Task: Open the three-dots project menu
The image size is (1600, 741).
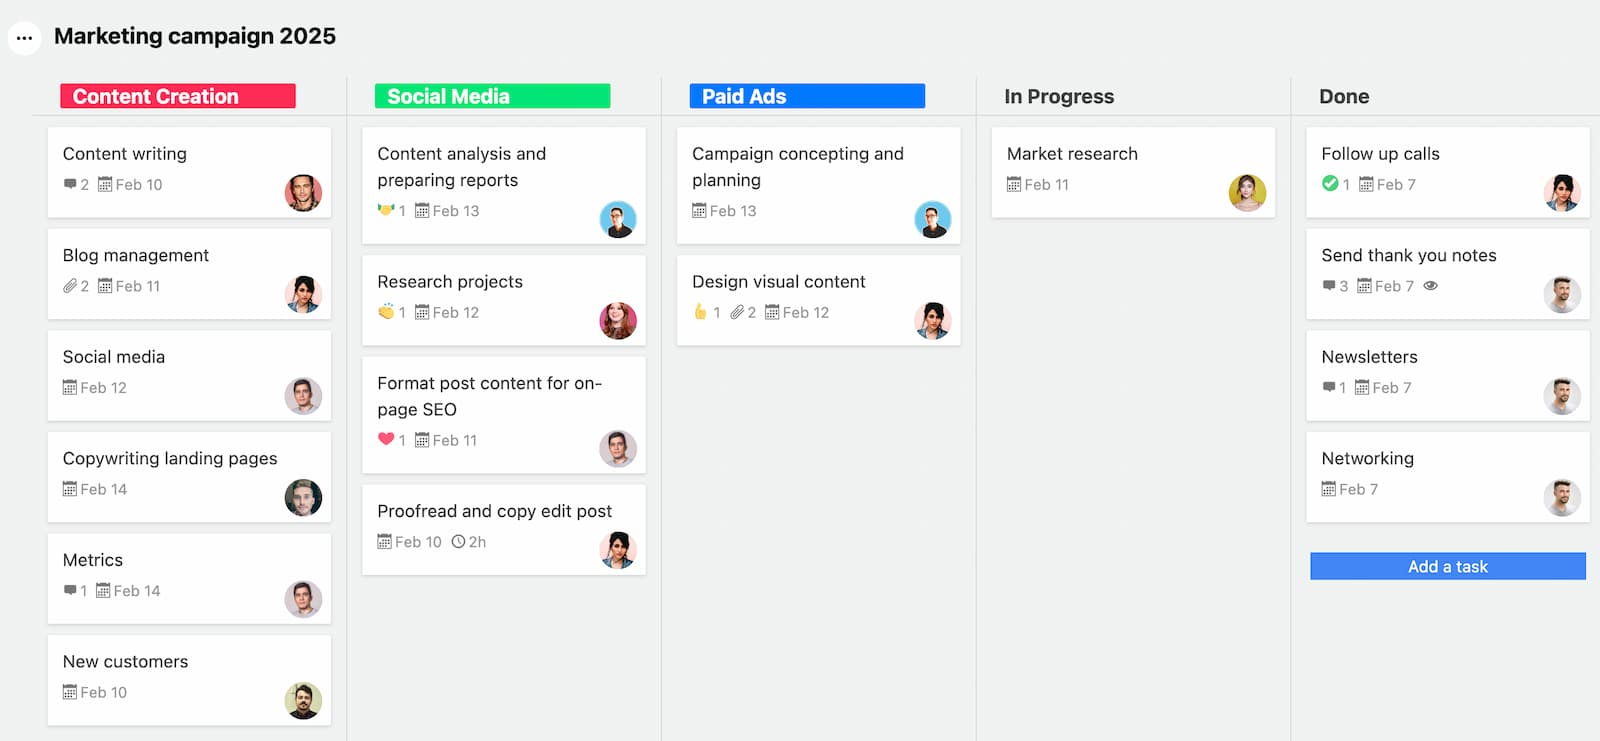Action: pyautogui.click(x=24, y=38)
